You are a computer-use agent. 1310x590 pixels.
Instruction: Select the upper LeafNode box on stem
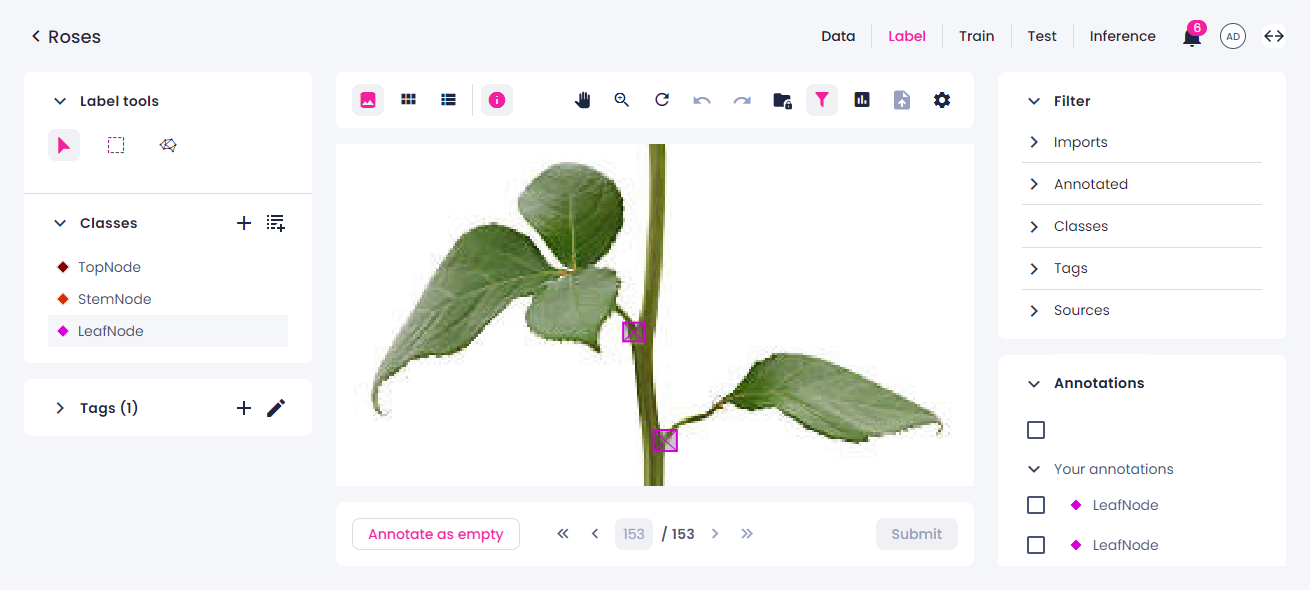(x=634, y=332)
